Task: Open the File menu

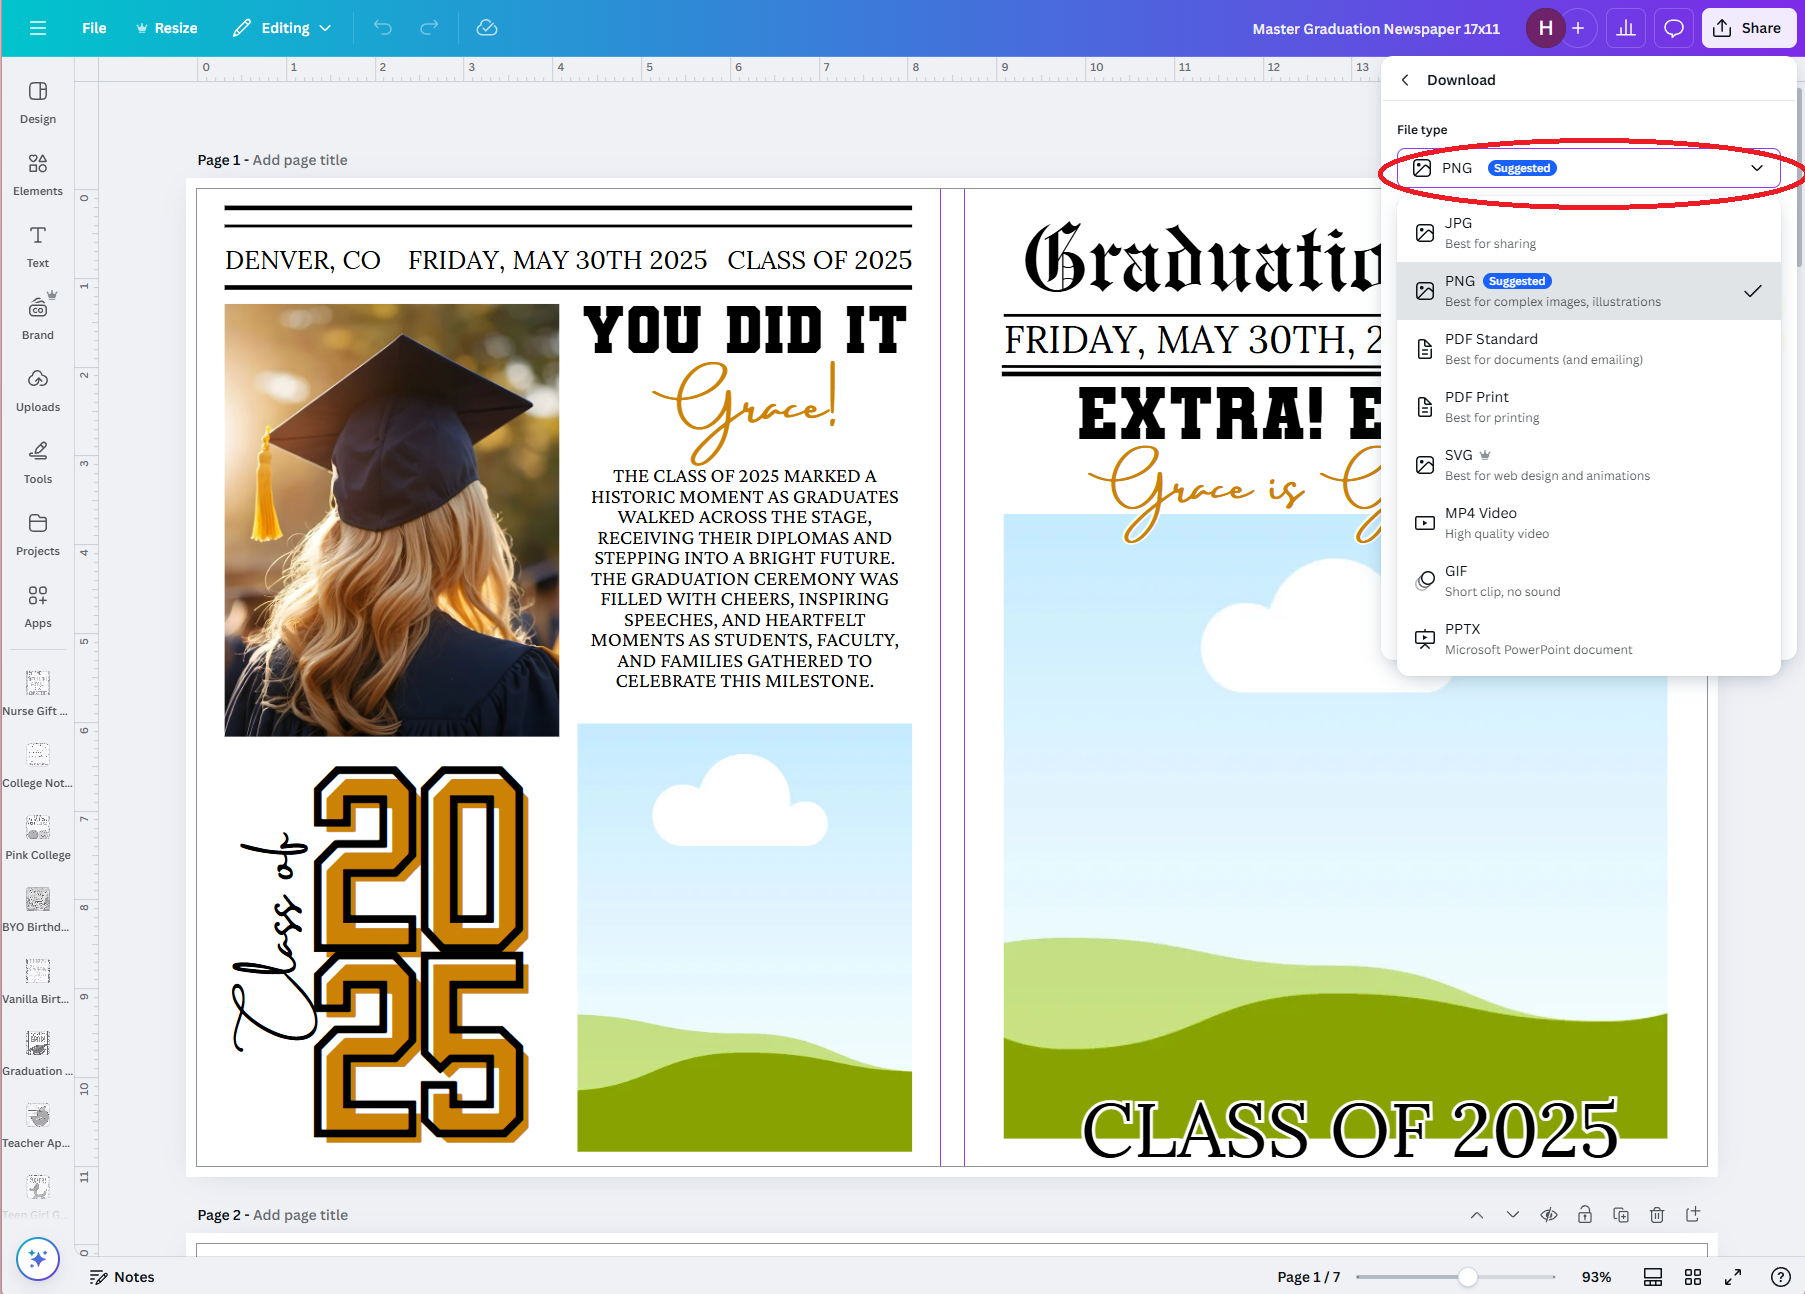Action: point(94,28)
